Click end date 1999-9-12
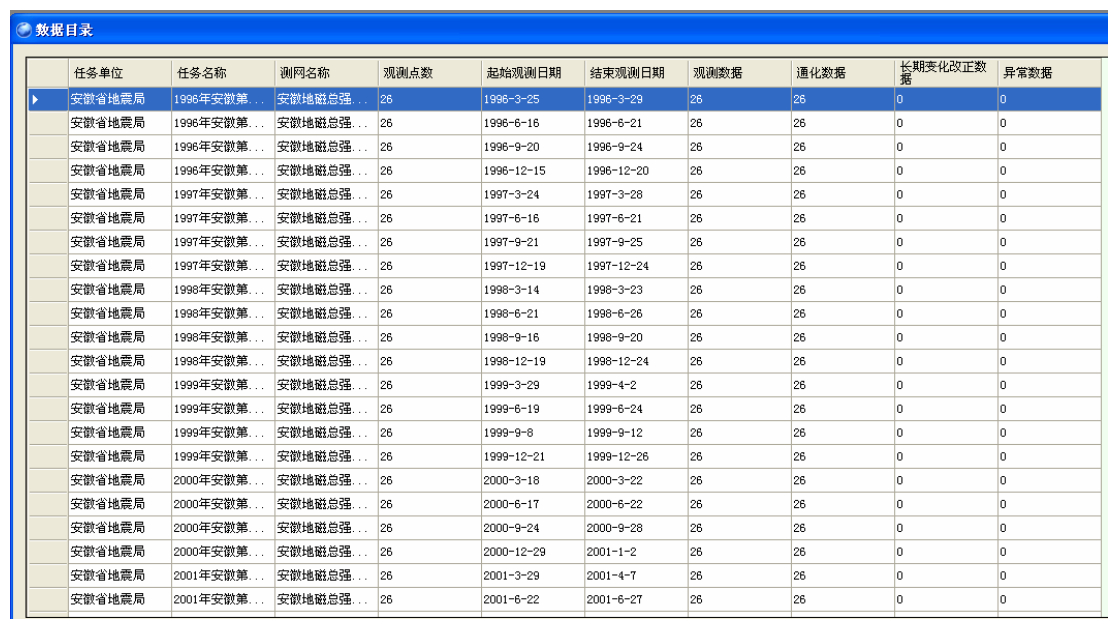1117x626 pixels. click(636, 433)
